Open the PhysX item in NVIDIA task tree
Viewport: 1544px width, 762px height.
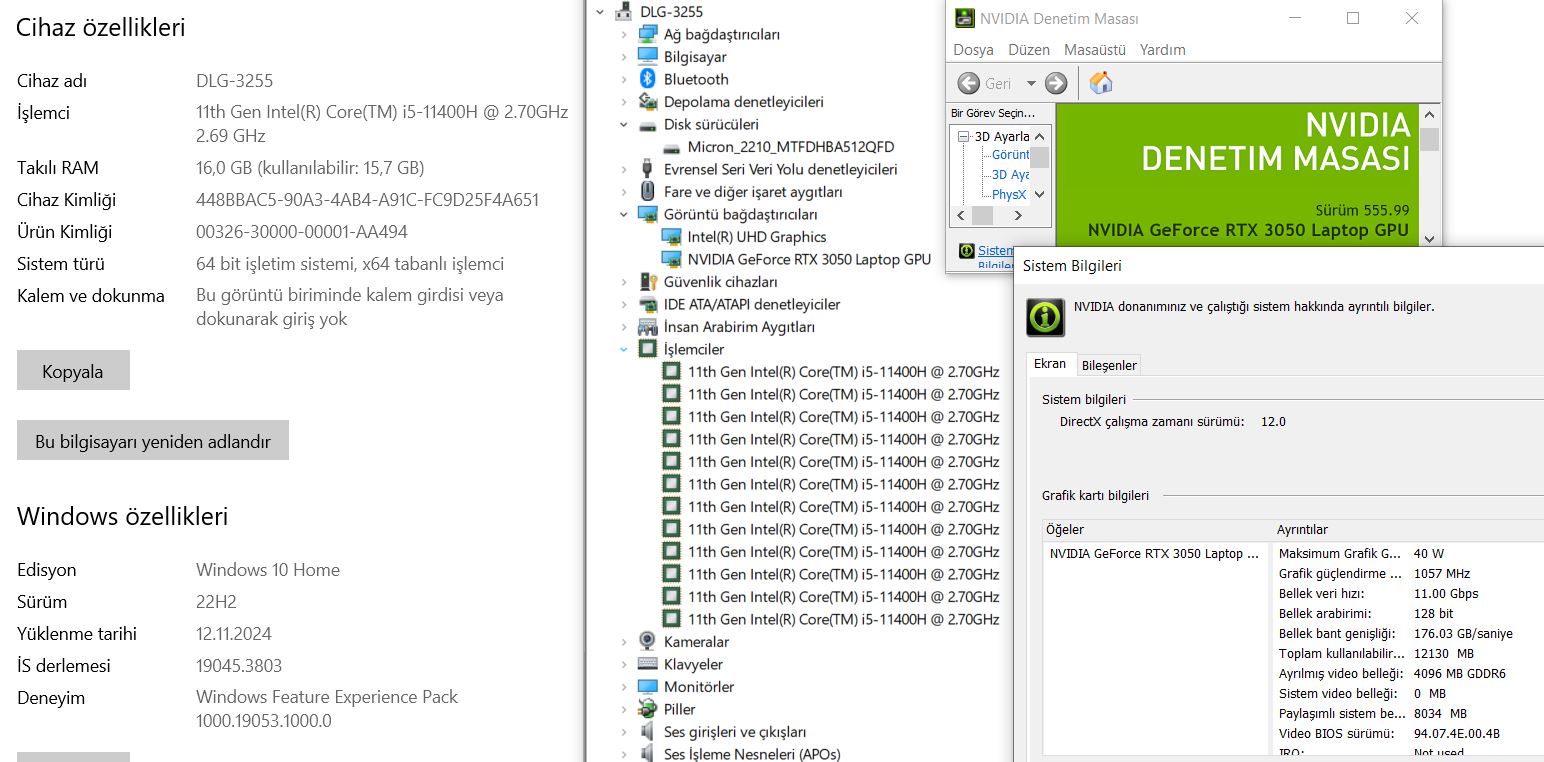tap(1009, 195)
